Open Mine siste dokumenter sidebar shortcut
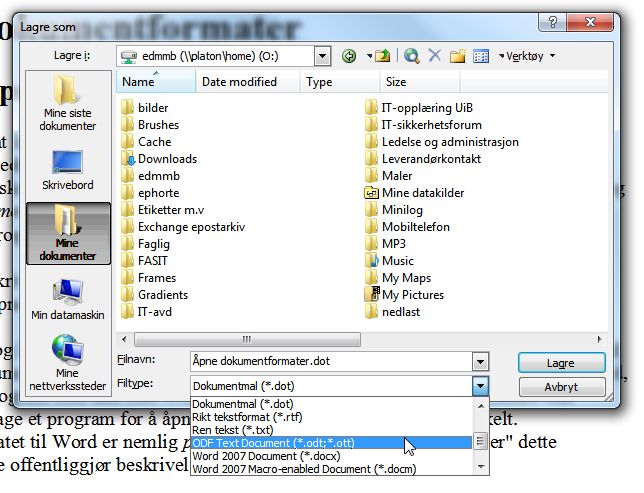 point(68,103)
